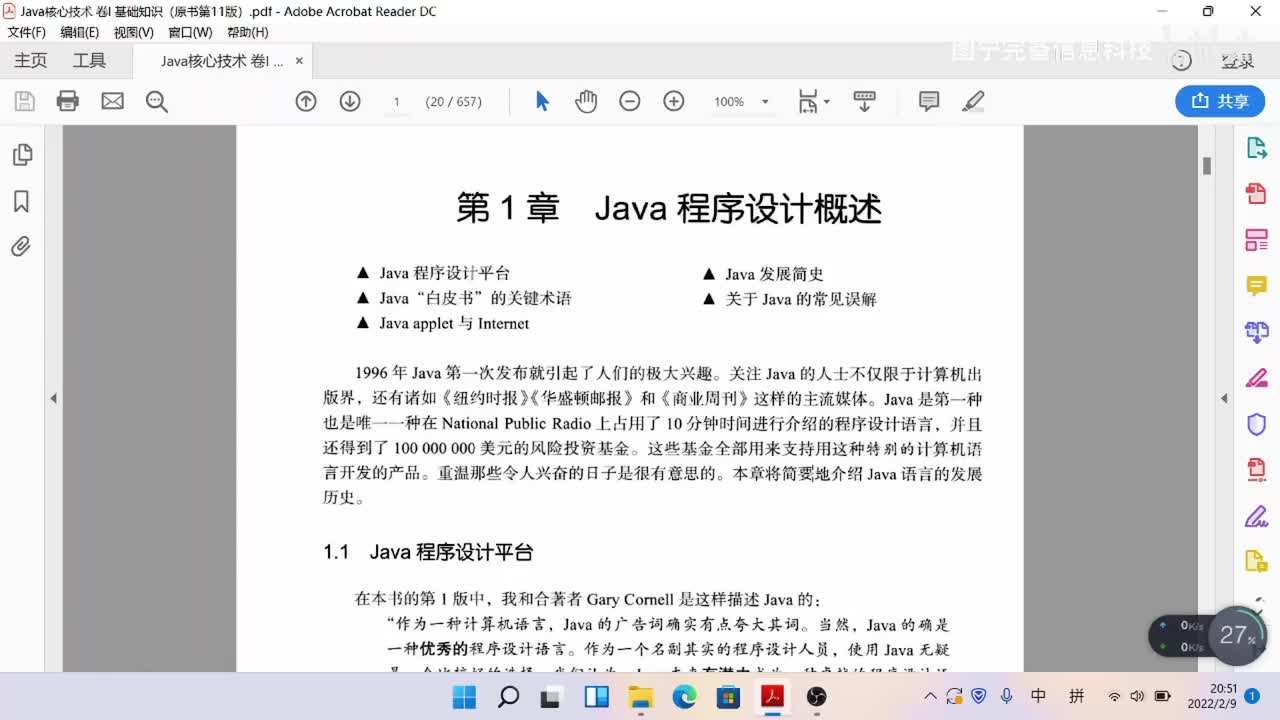Expand fit page tool dropdown arrow
Image resolution: width=1280 pixels, height=720 pixels.
(826, 102)
